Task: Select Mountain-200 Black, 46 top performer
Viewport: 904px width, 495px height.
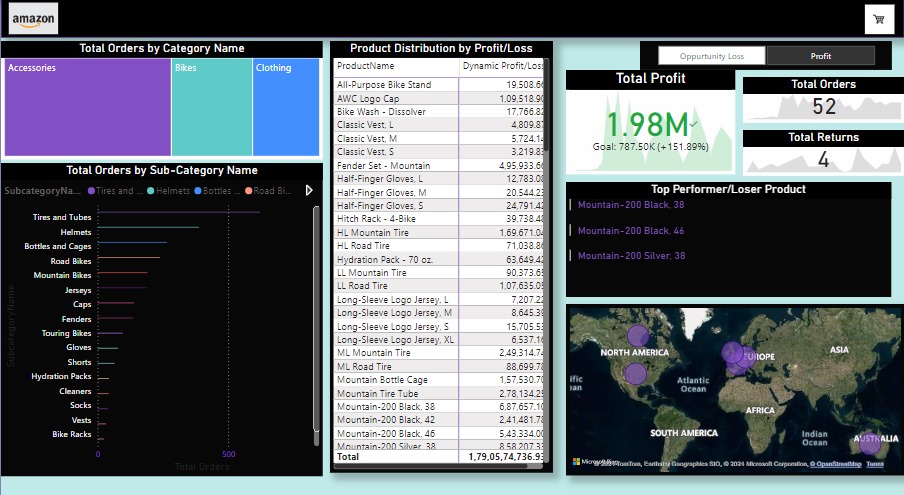Action: point(631,231)
